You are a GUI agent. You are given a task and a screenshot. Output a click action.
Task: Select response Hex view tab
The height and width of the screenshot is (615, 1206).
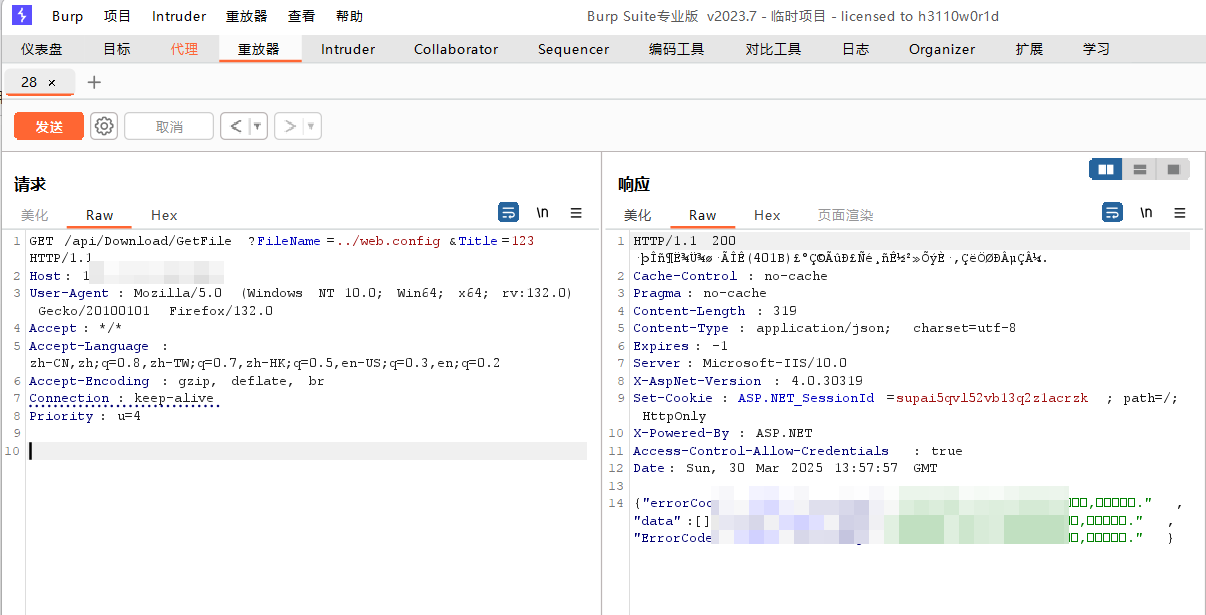(x=767, y=215)
